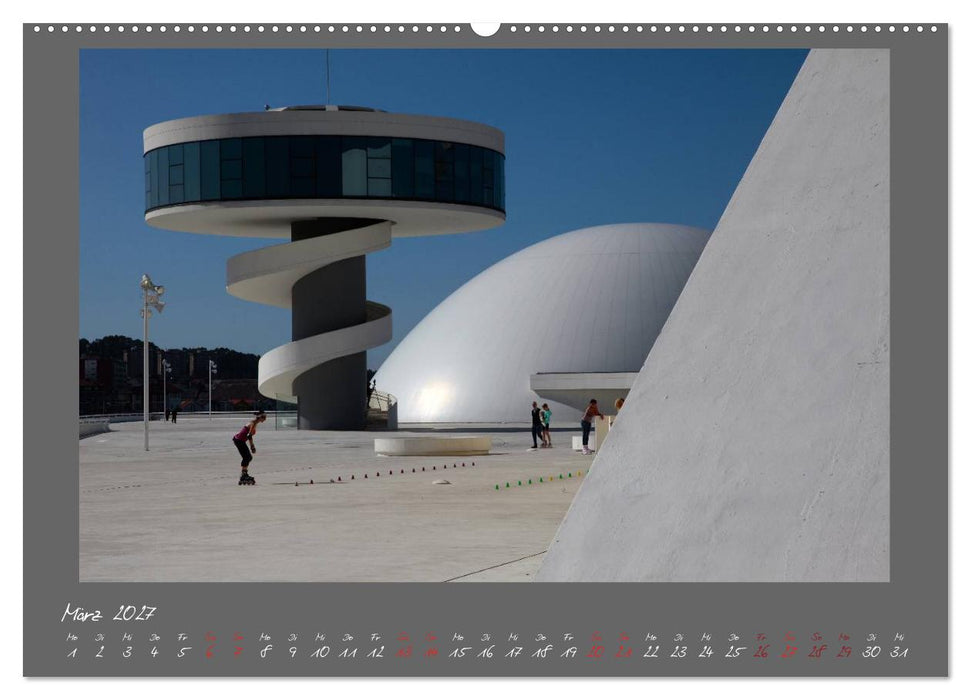Viewport: 971px width, 700px height.
Task: Select day 2 in the calendar row
Action: click(x=100, y=652)
